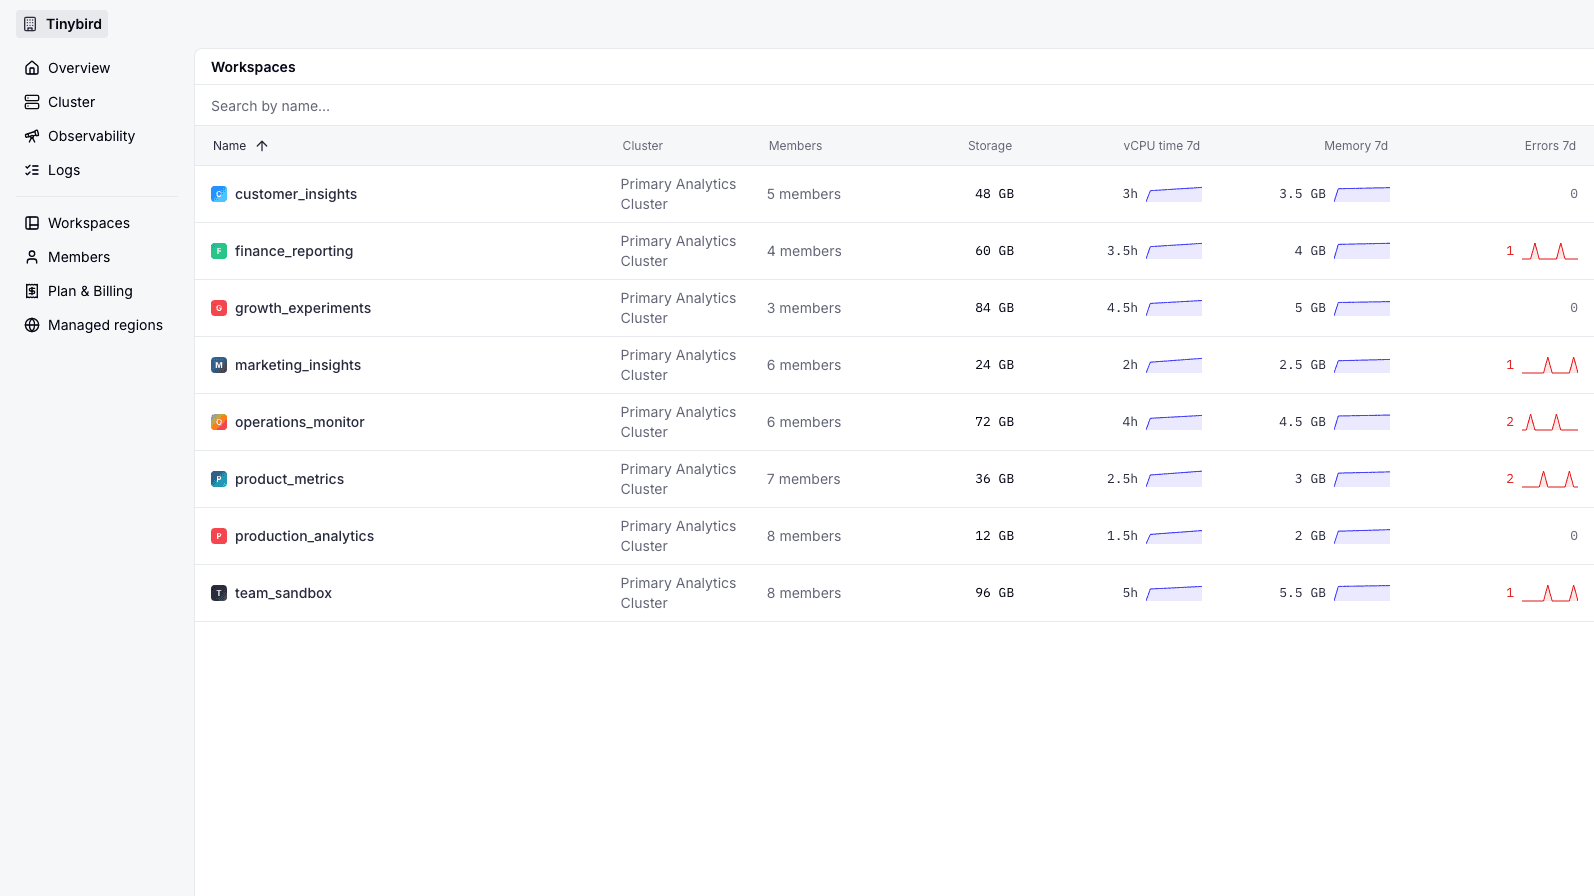Click '5.5 GB' memory value
The width and height of the screenshot is (1594, 896).
click(x=1302, y=593)
